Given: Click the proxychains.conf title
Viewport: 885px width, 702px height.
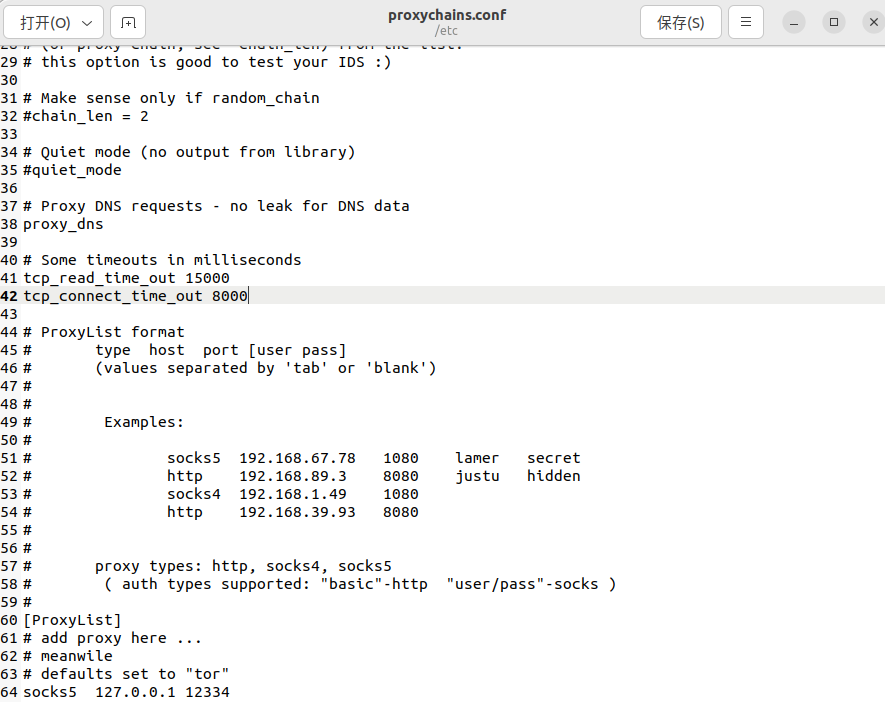Looking at the screenshot, I should (447, 15).
